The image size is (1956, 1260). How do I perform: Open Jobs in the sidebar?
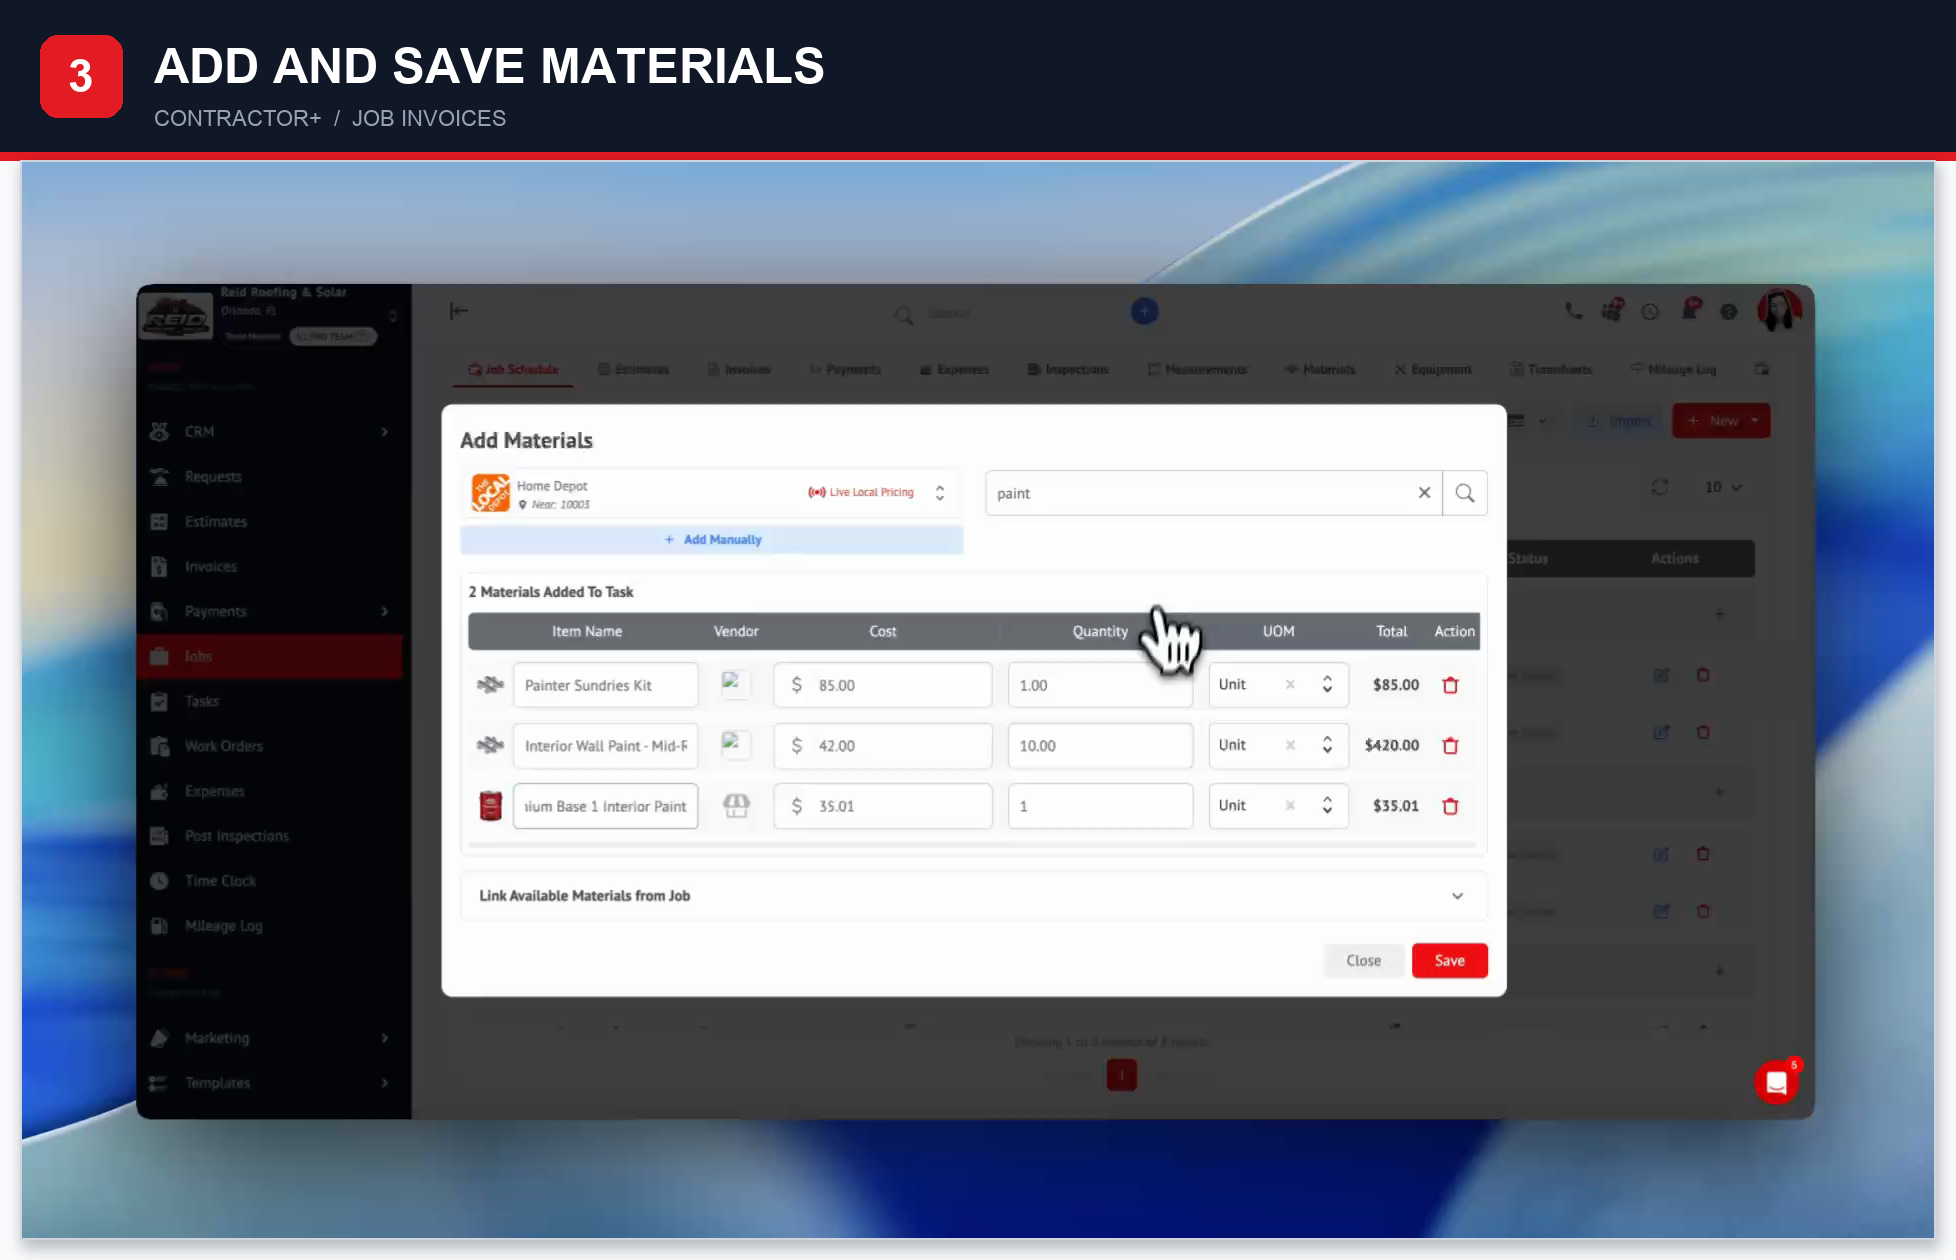pos(270,657)
